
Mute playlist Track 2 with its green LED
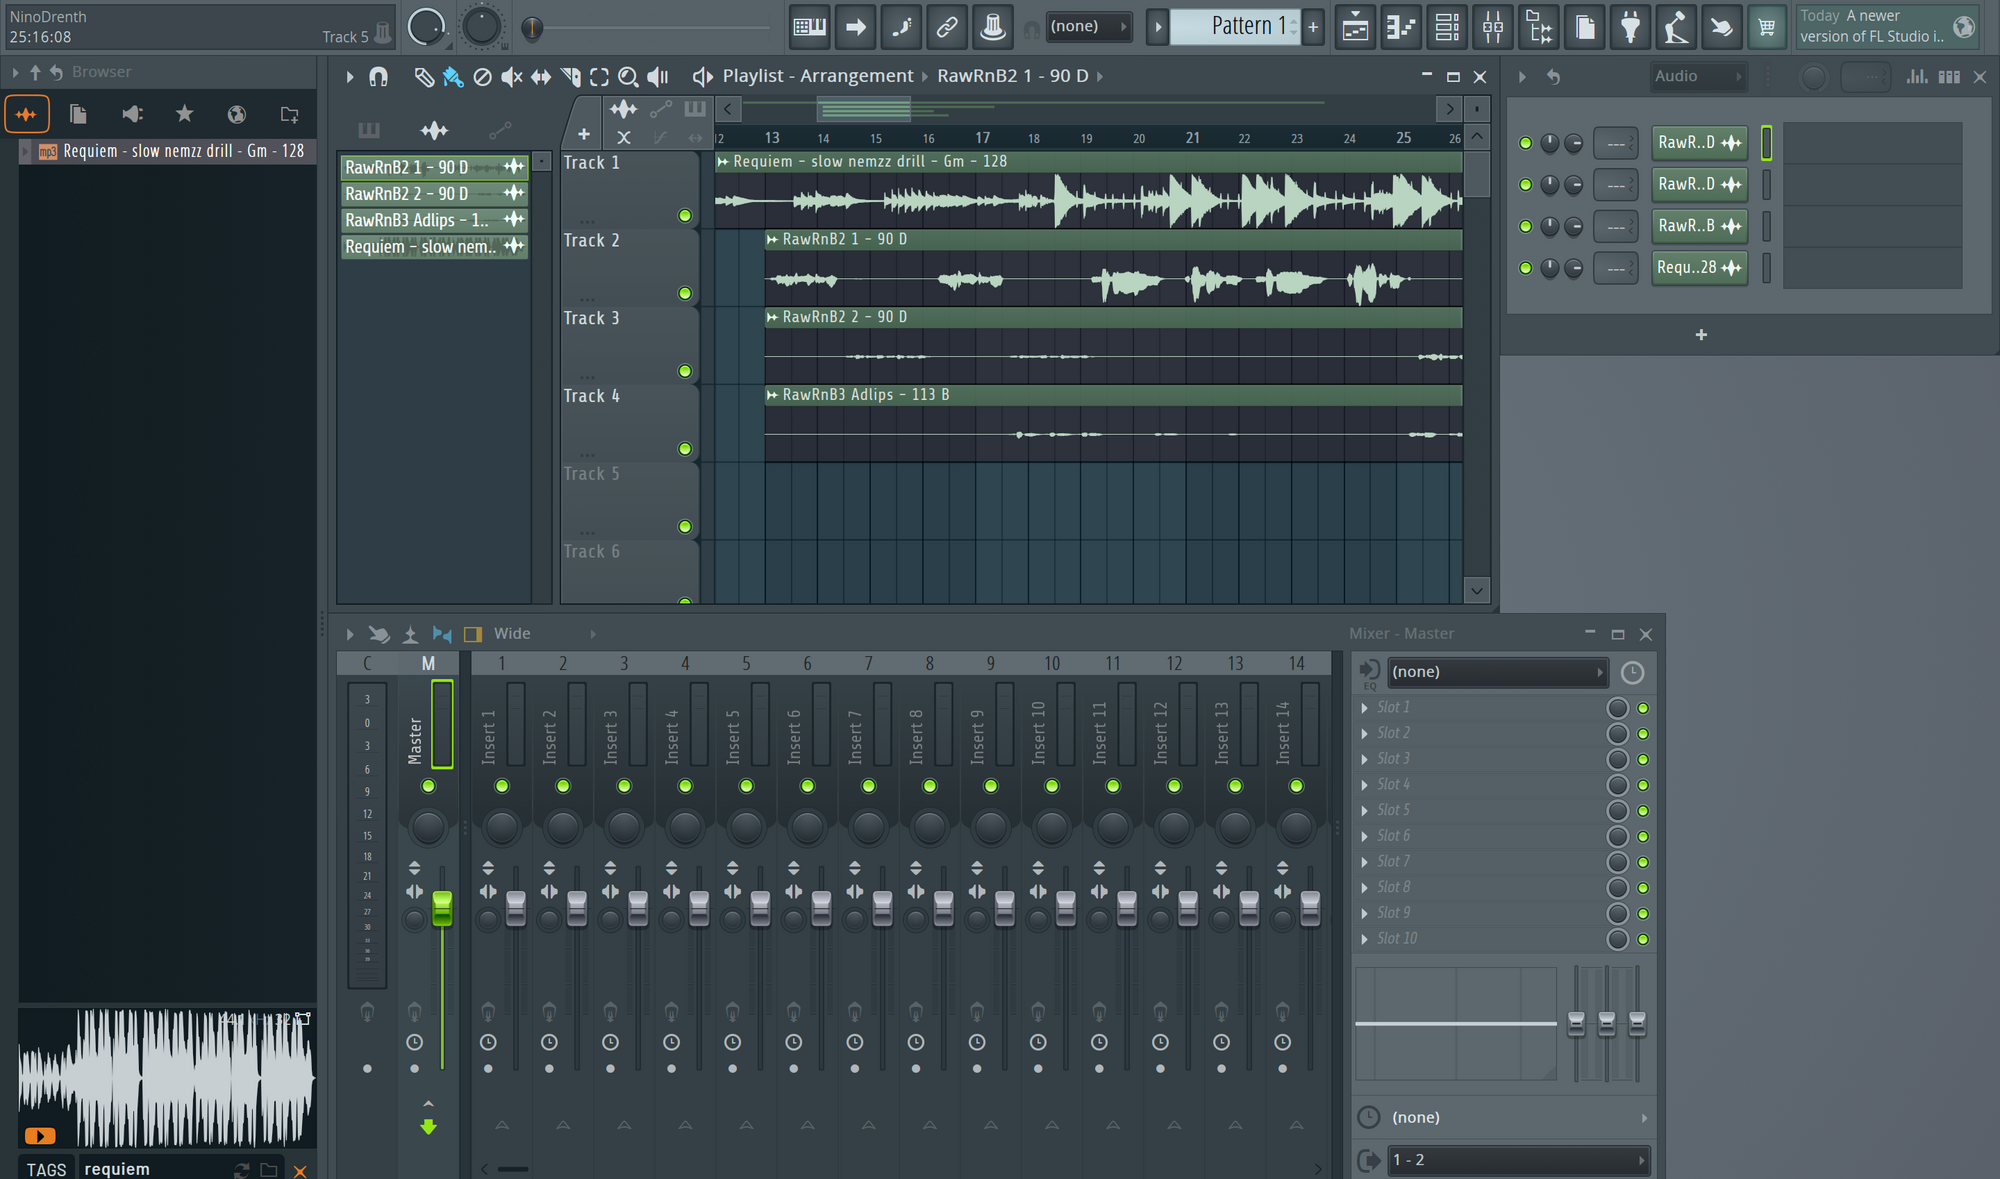click(x=685, y=293)
